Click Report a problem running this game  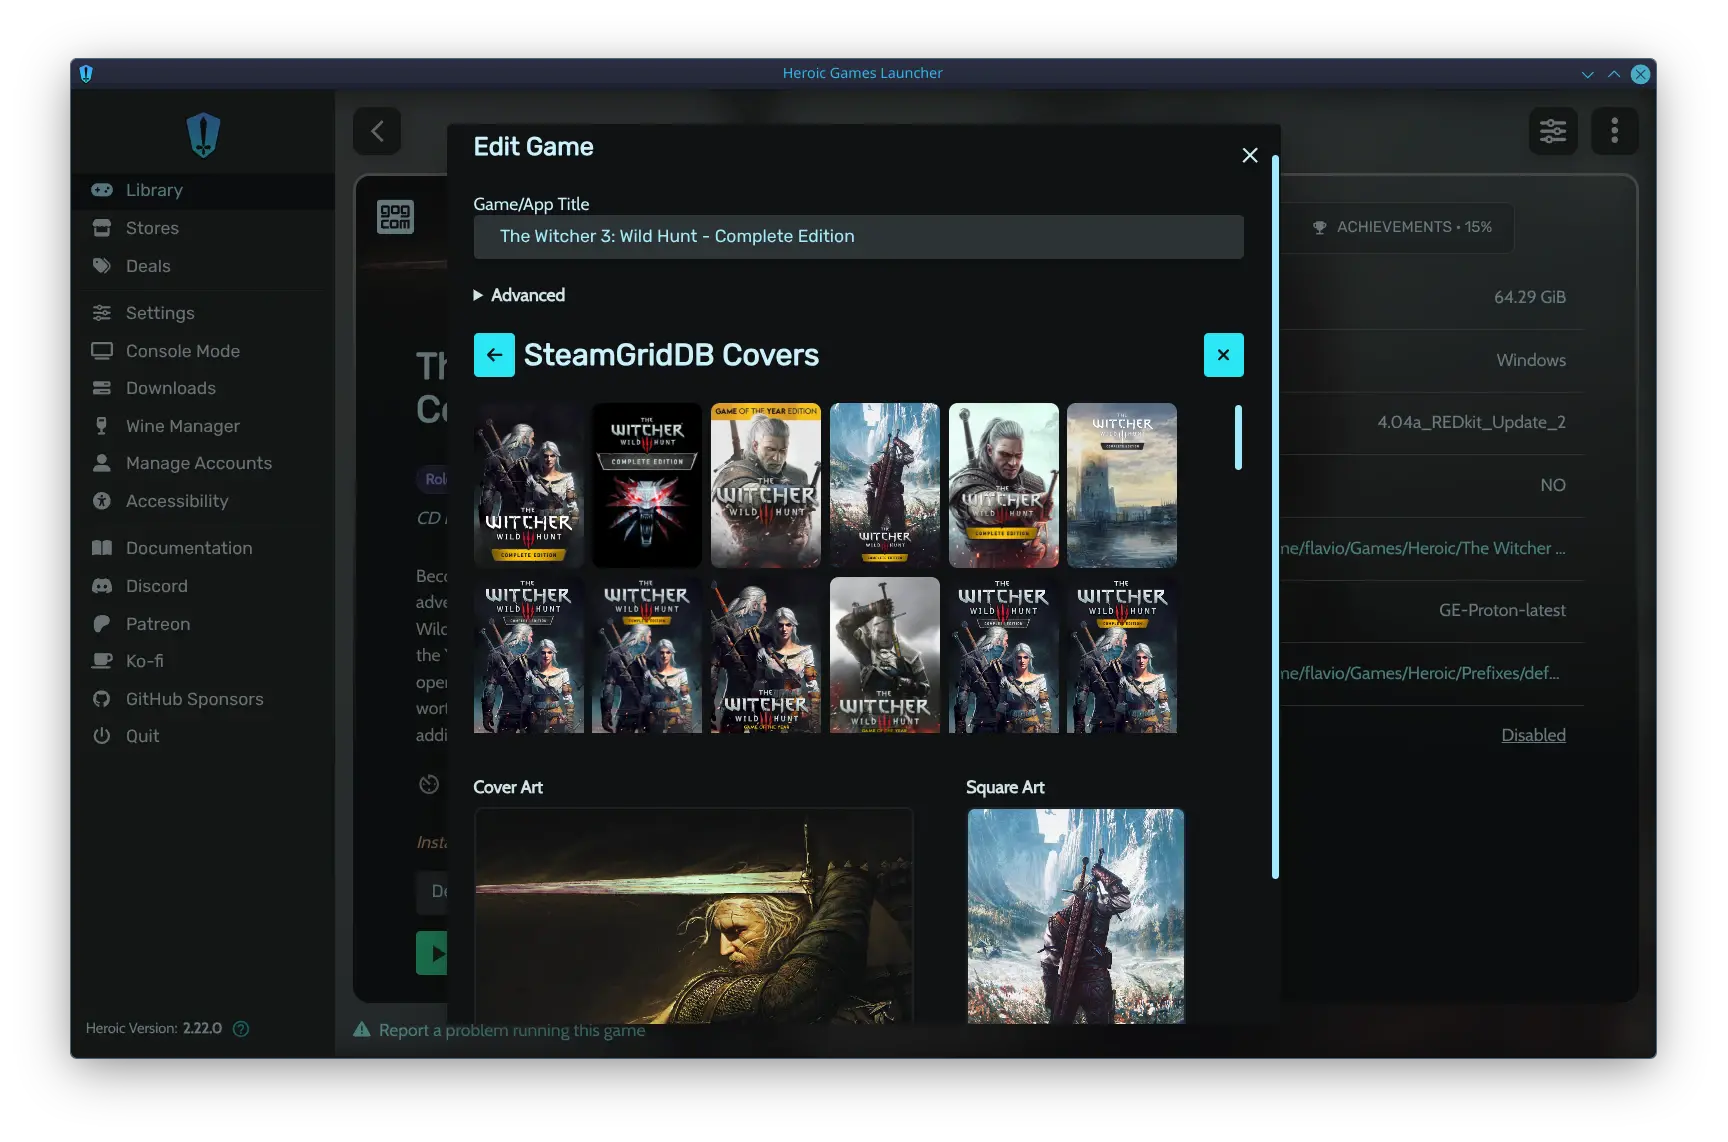click(x=512, y=1030)
